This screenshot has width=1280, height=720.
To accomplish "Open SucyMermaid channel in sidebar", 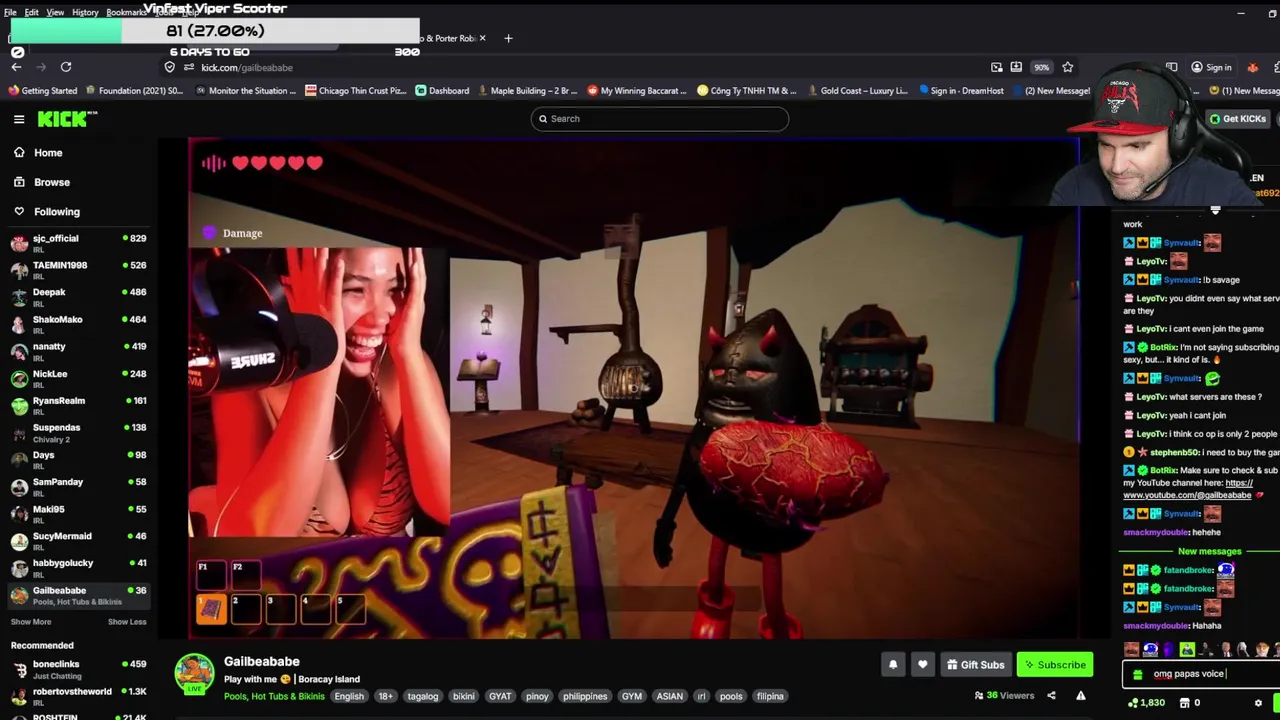I will [x=78, y=540].
